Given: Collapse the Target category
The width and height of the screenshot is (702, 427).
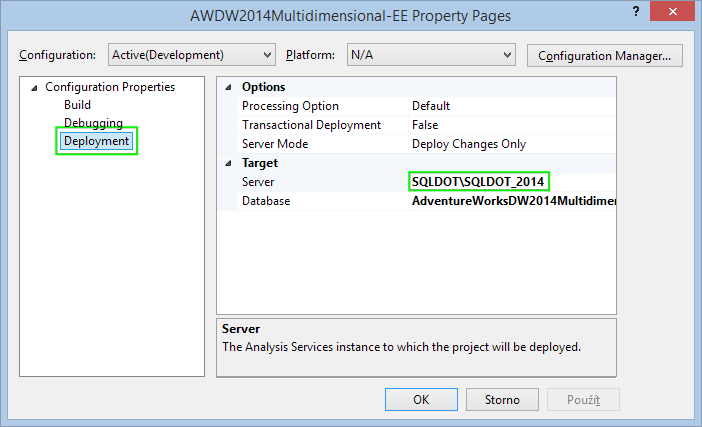Looking at the screenshot, I should 228,163.
